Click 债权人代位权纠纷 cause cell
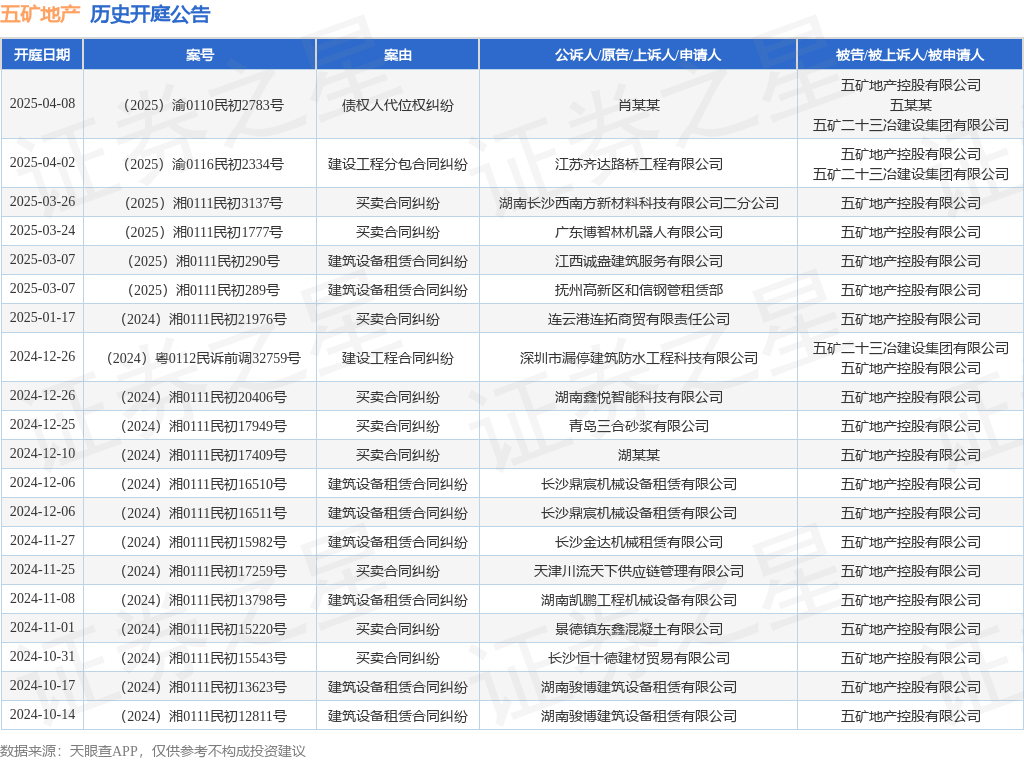The width and height of the screenshot is (1024, 760). [x=398, y=105]
